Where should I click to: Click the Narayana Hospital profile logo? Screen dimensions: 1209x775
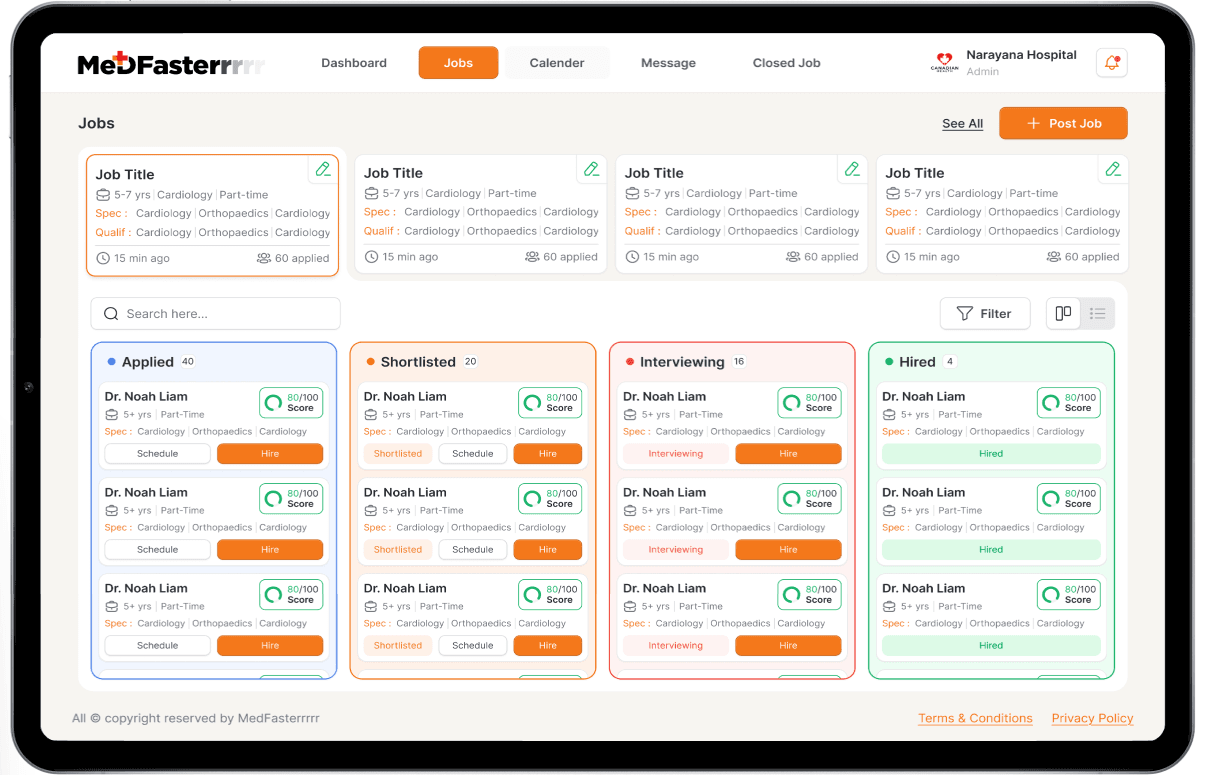click(x=944, y=63)
